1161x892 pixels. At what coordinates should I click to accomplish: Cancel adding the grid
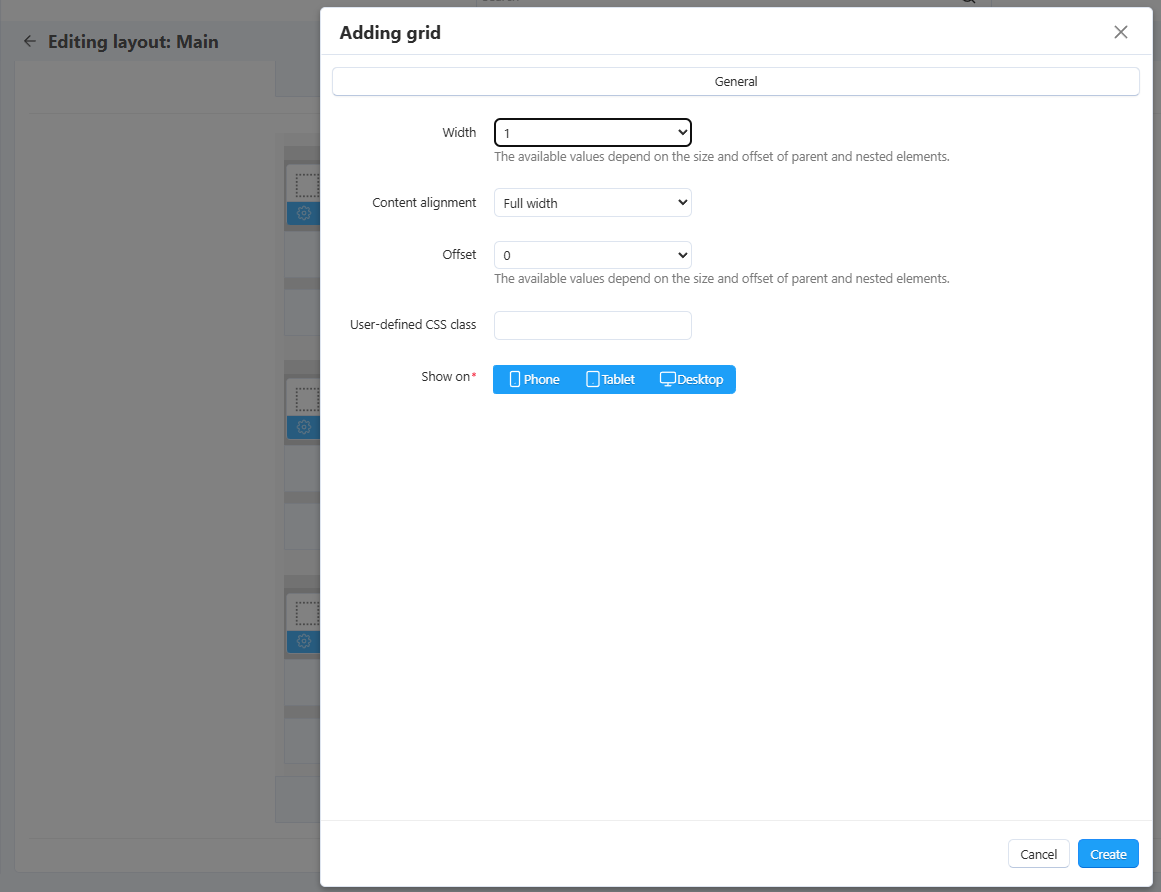(x=1038, y=854)
